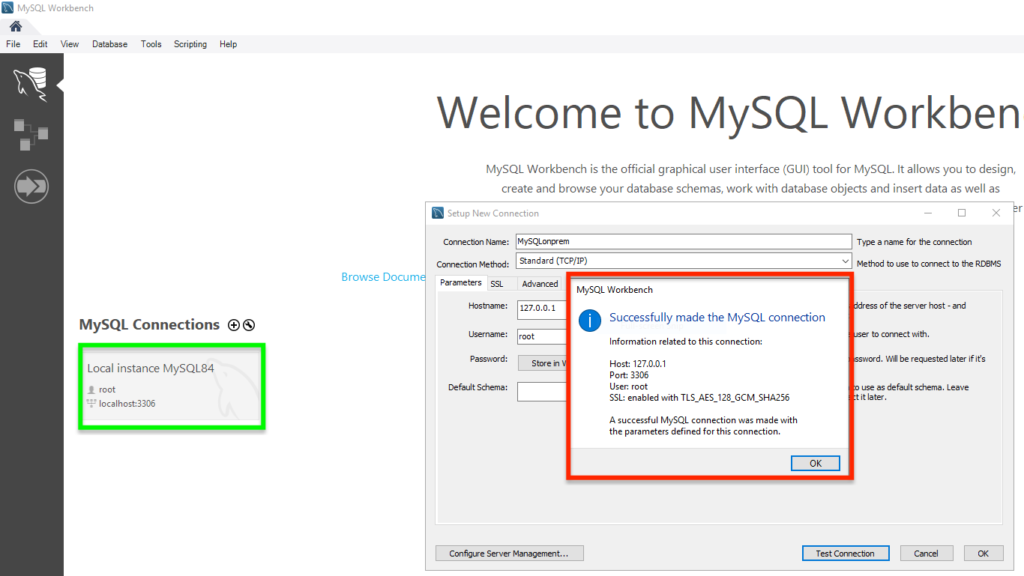
Task: Open Local instance MySQL84 connection tile
Action: pyautogui.click(x=172, y=387)
